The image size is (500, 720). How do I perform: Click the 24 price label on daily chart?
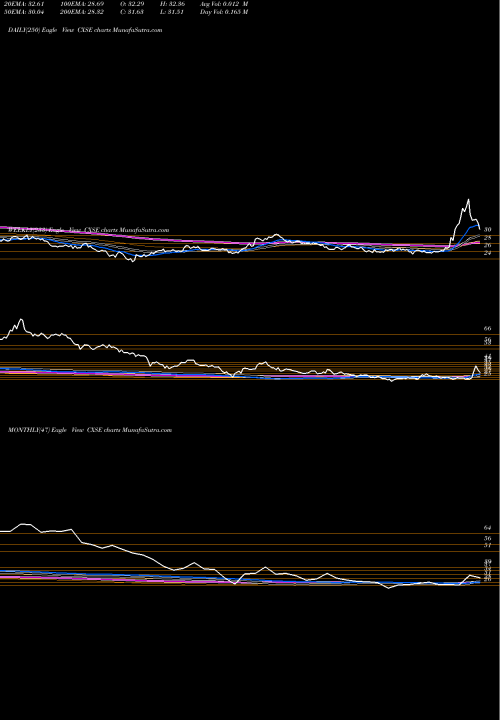[x=488, y=253]
